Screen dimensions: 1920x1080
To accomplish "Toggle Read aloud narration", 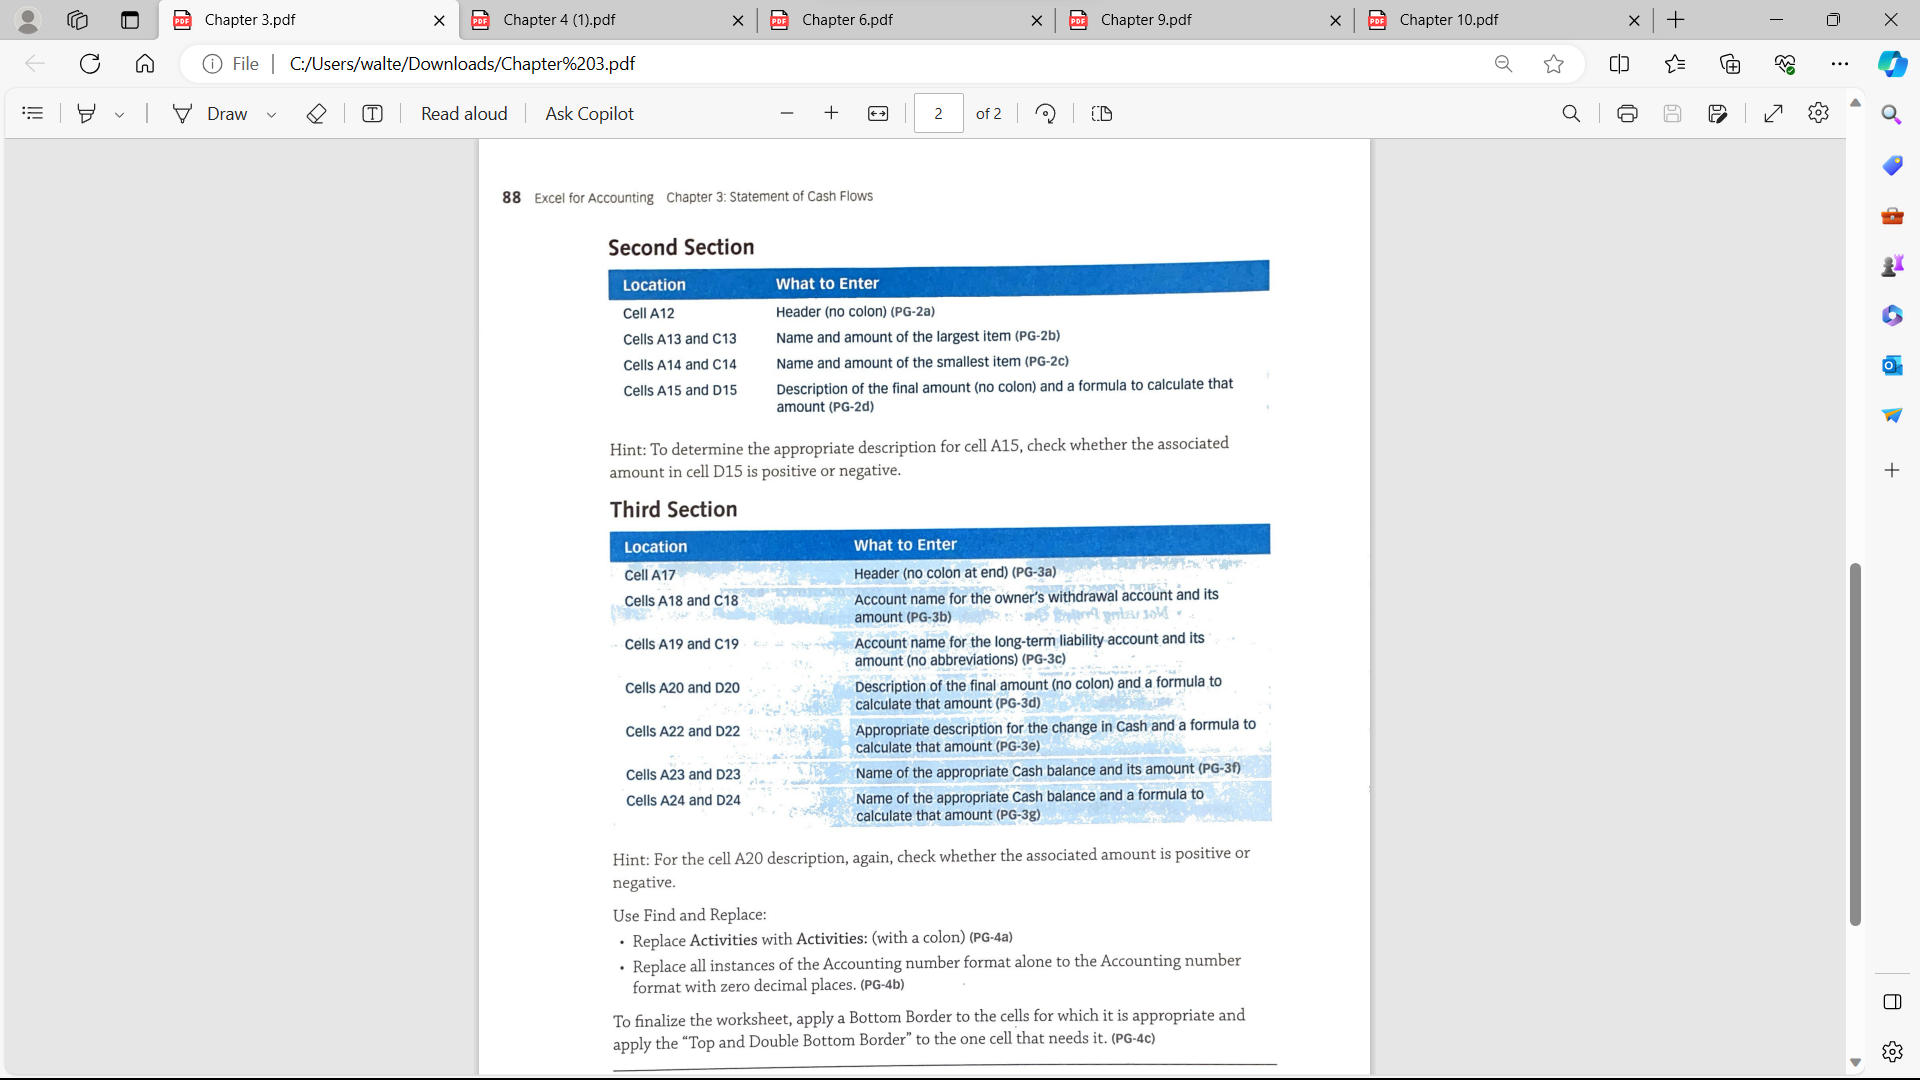I will pyautogui.click(x=463, y=113).
